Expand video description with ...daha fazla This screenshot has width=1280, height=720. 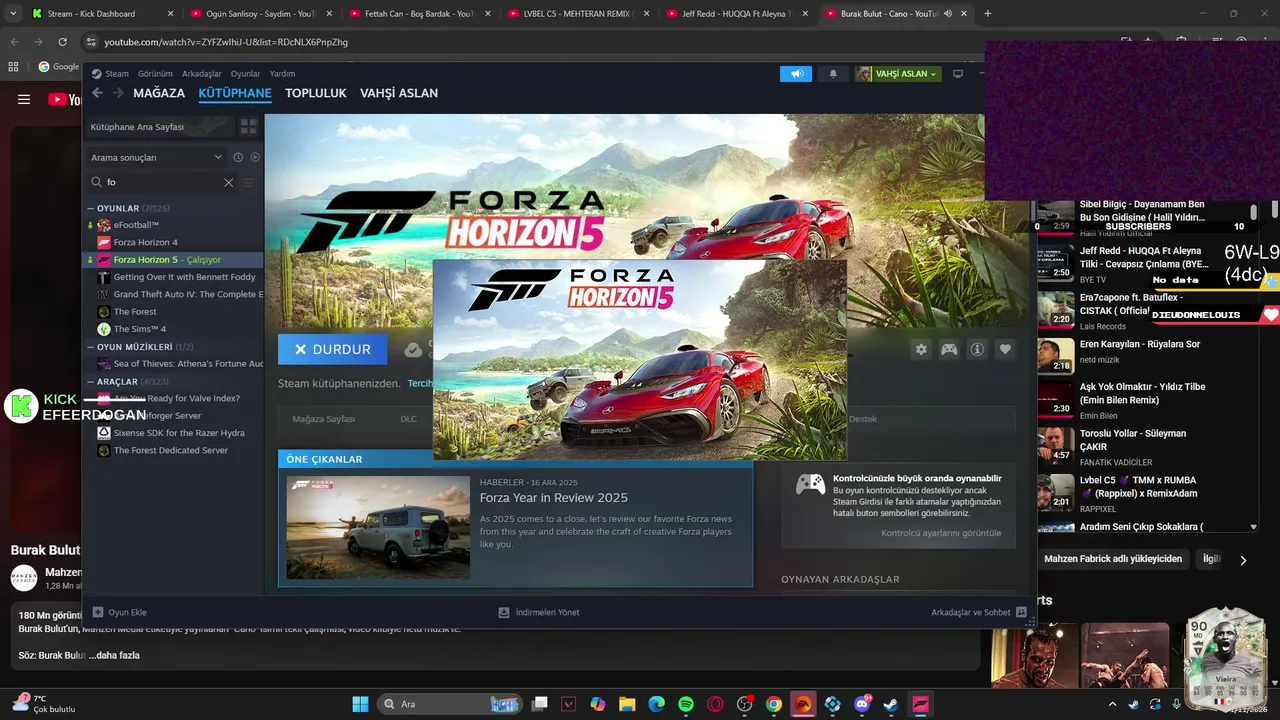pyautogui.click(x=113, y=655)
